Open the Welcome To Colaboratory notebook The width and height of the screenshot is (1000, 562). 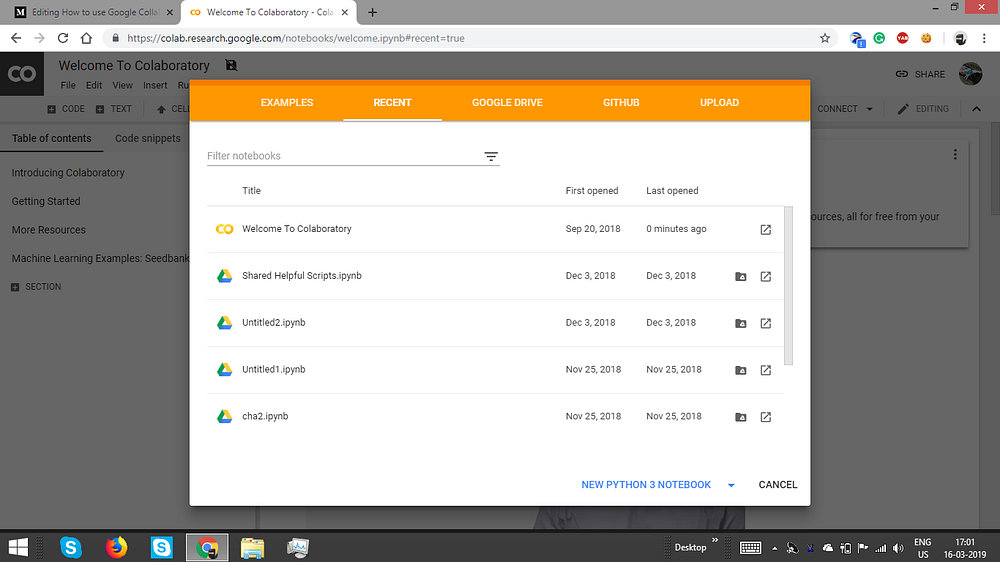click(x=297, y=229)
